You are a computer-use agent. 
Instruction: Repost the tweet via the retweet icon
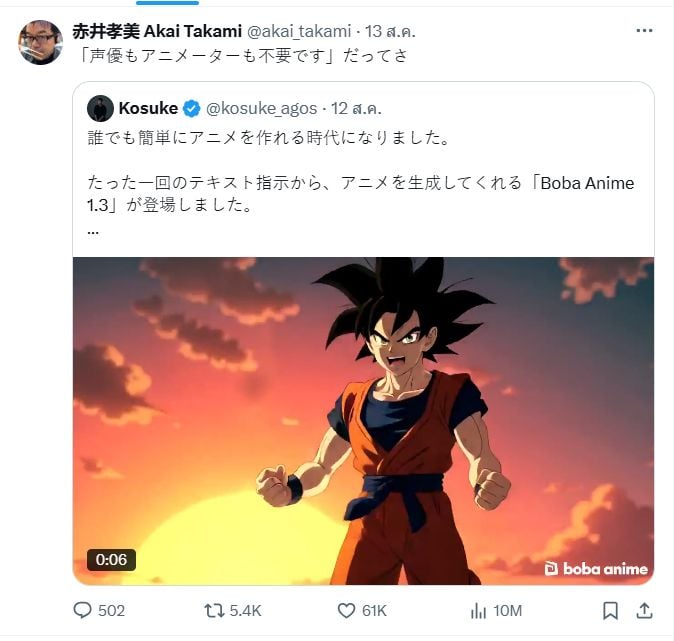point(214,611)
